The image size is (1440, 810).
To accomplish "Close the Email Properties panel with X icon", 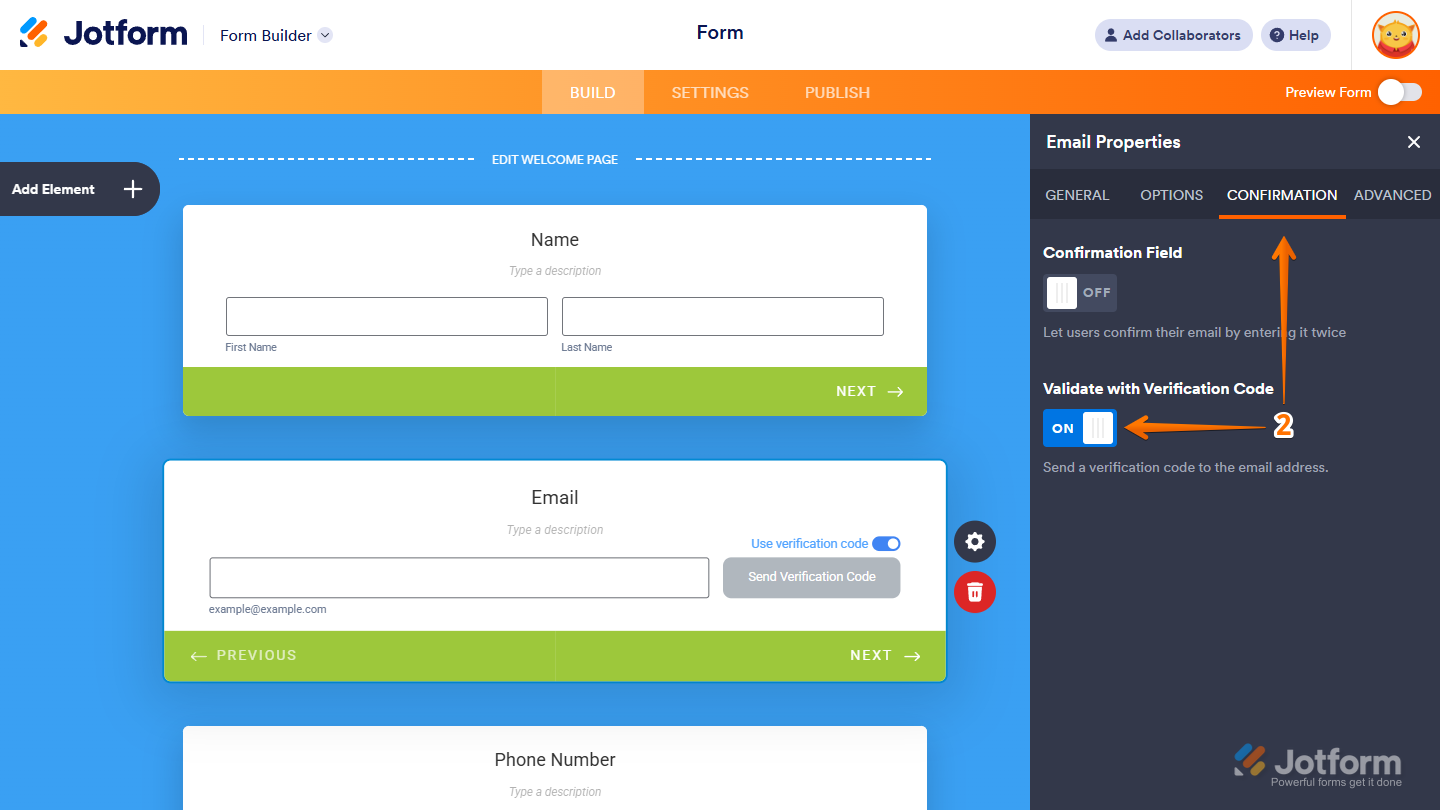I will click(1413, 142).
